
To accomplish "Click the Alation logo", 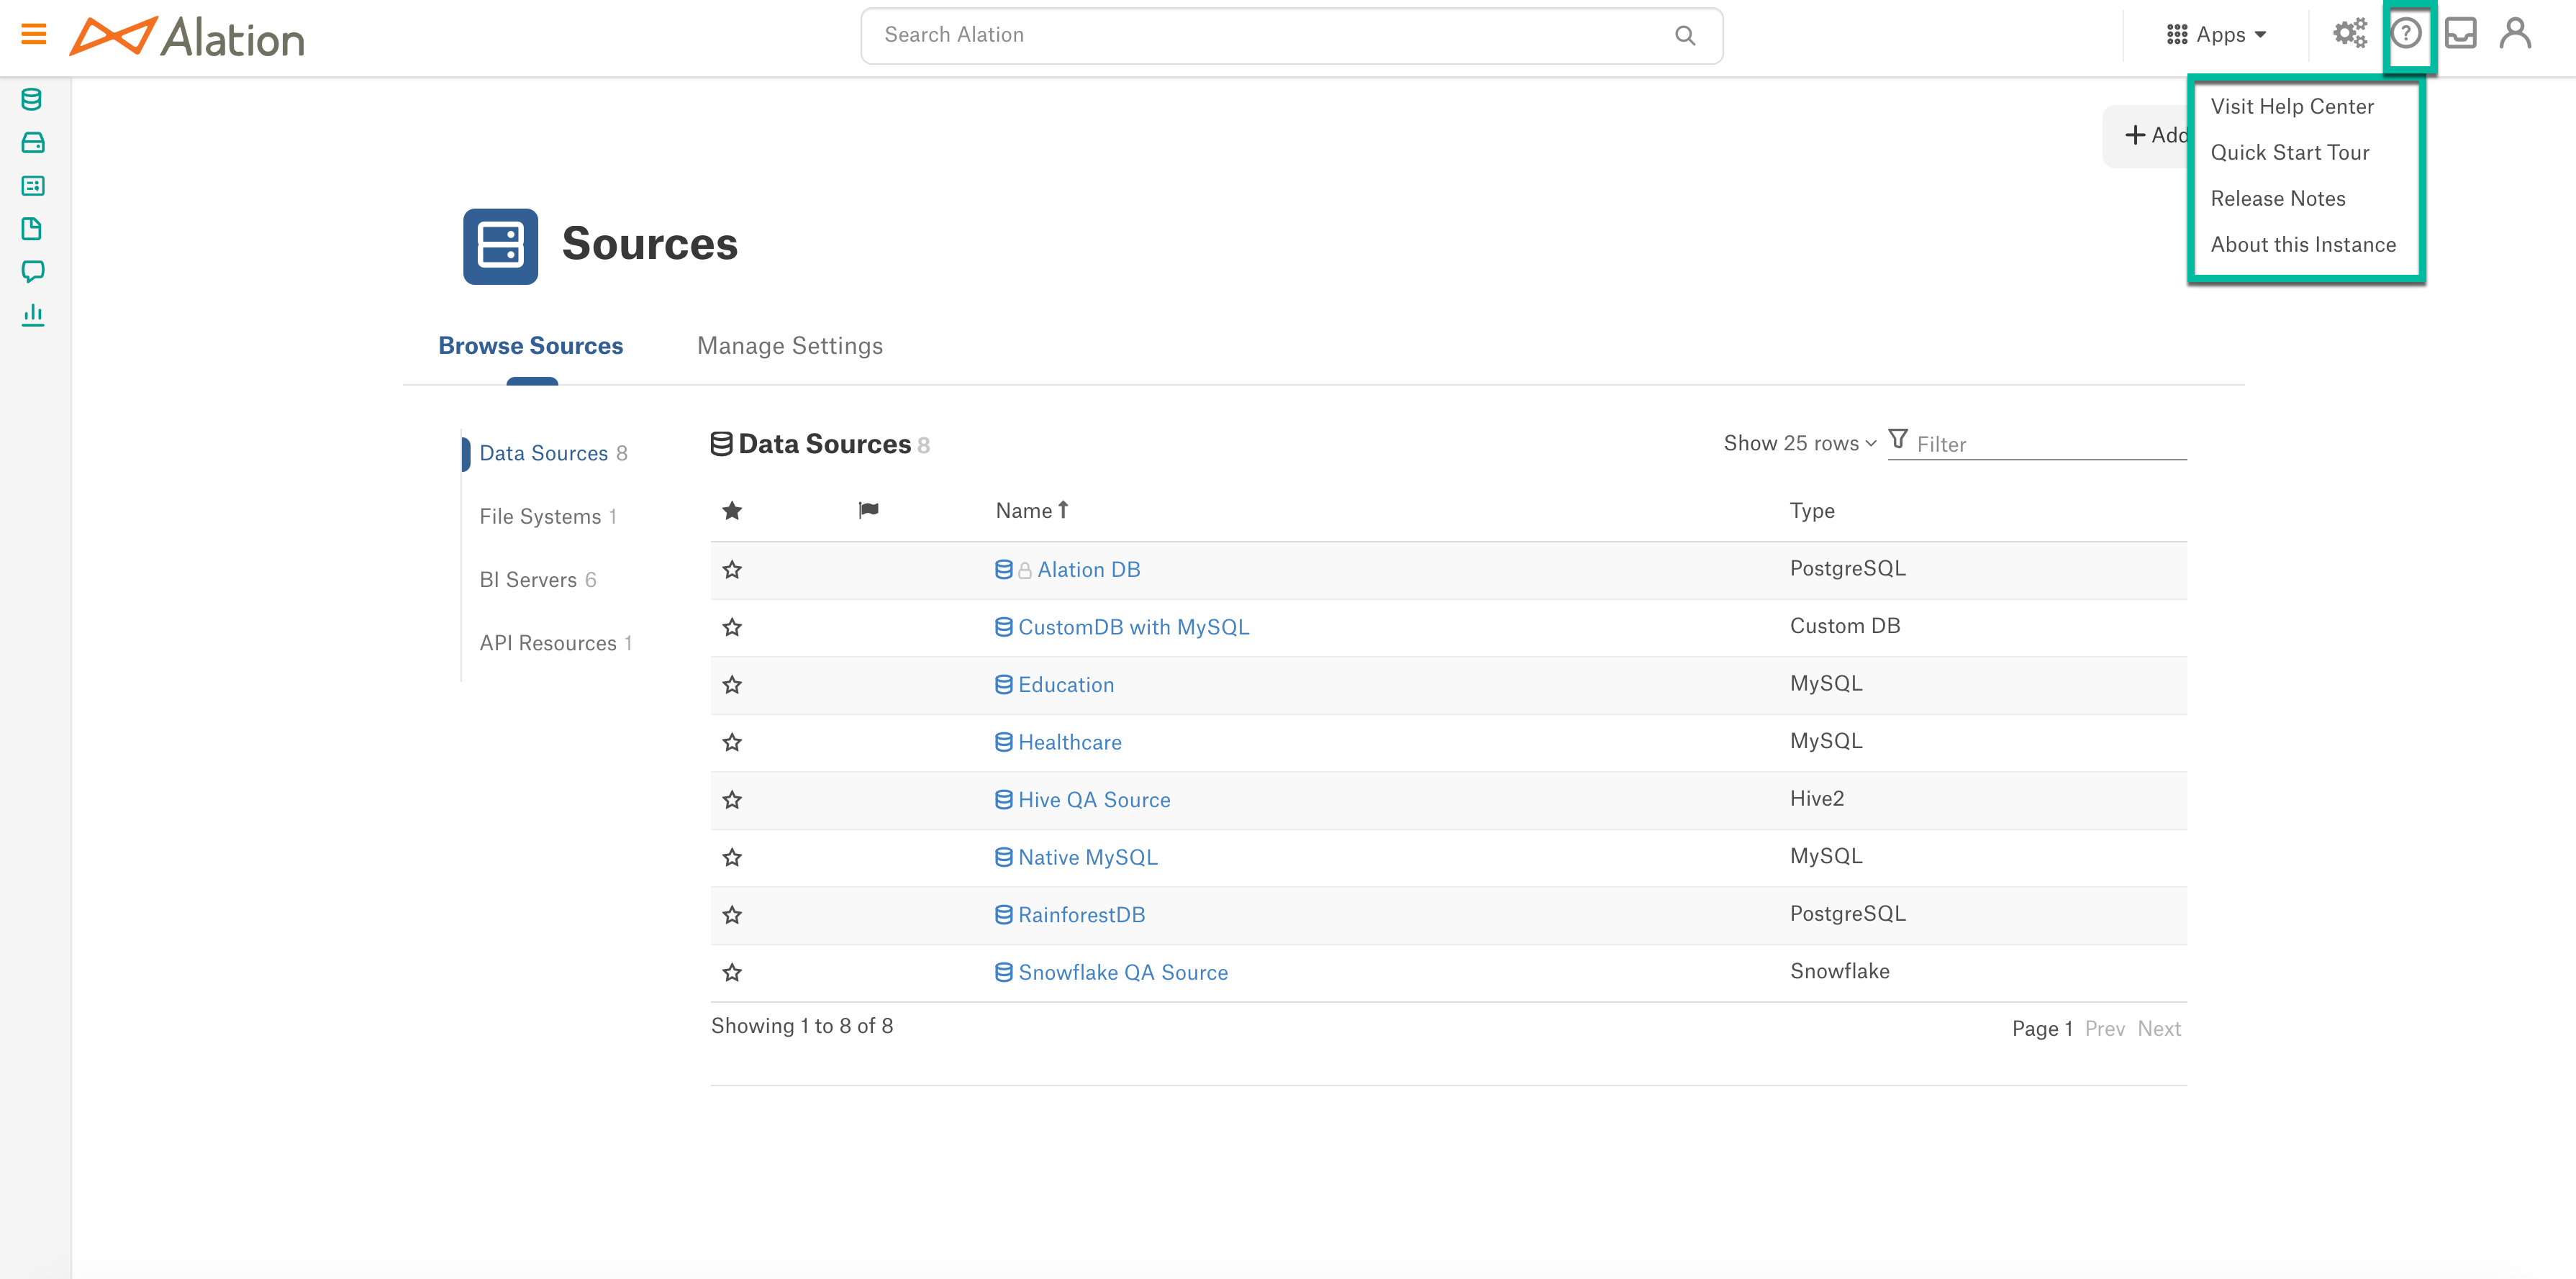I will pyautogui.click(x=187, y=37).
